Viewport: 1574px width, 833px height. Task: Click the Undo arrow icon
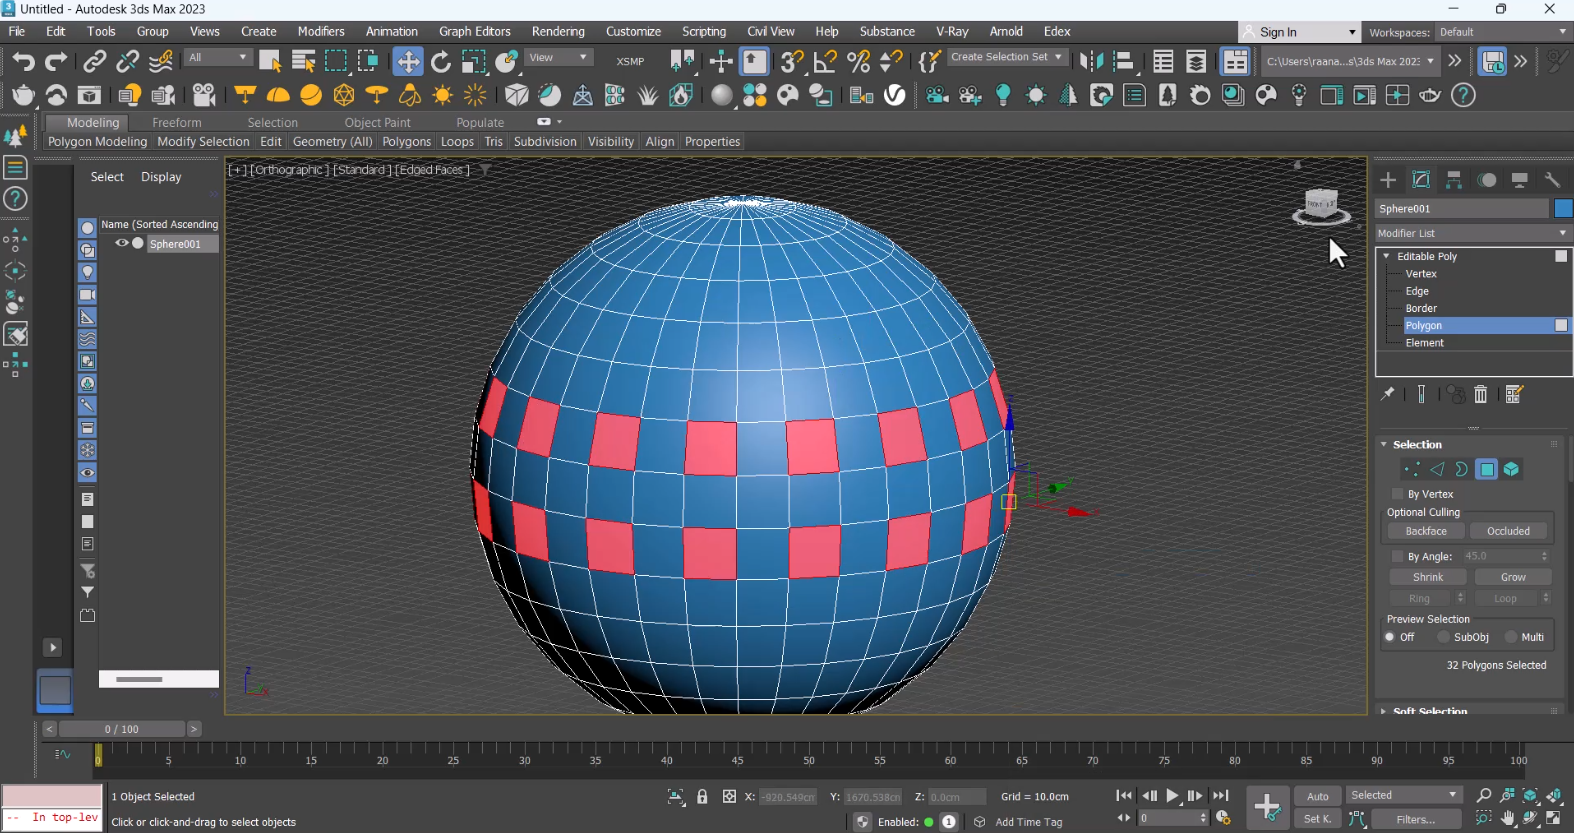[23, 62]
